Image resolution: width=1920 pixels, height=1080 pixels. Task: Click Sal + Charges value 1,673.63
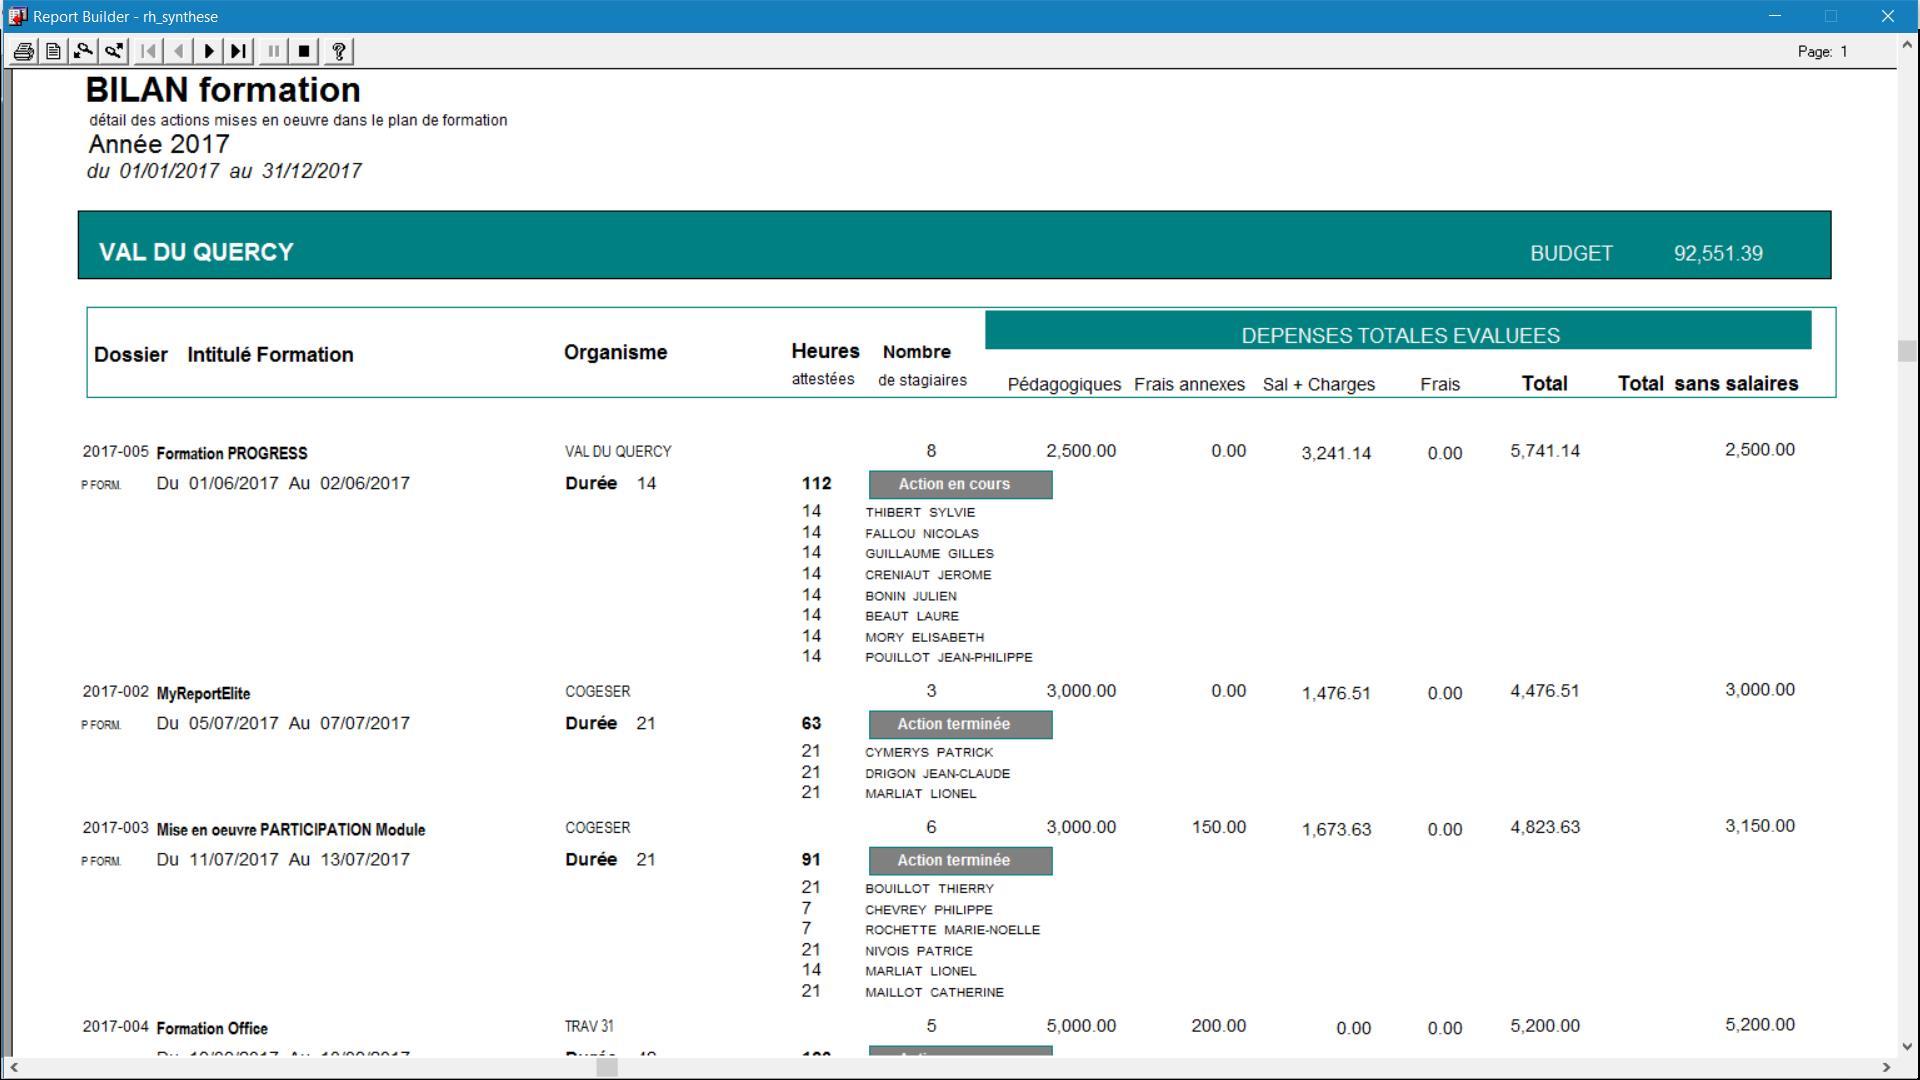click(1336, 830)
